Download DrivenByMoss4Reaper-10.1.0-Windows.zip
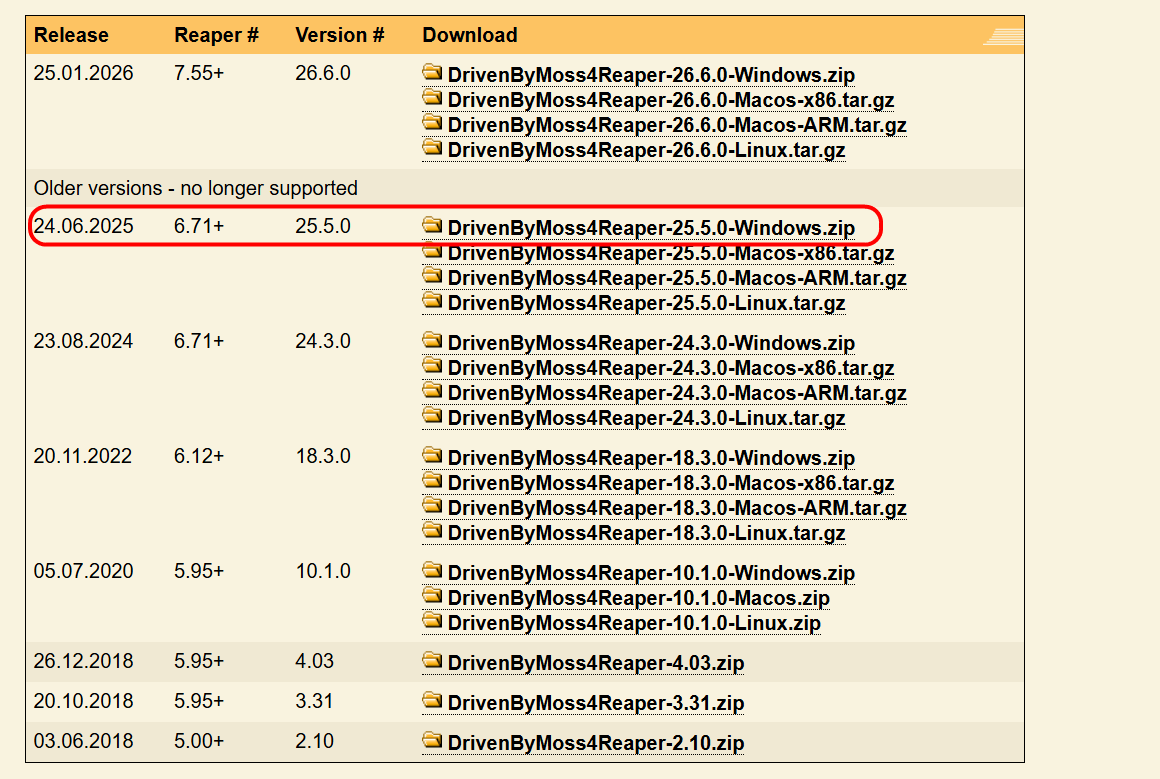The image size is (1160, 779). [x=651, y=573]
